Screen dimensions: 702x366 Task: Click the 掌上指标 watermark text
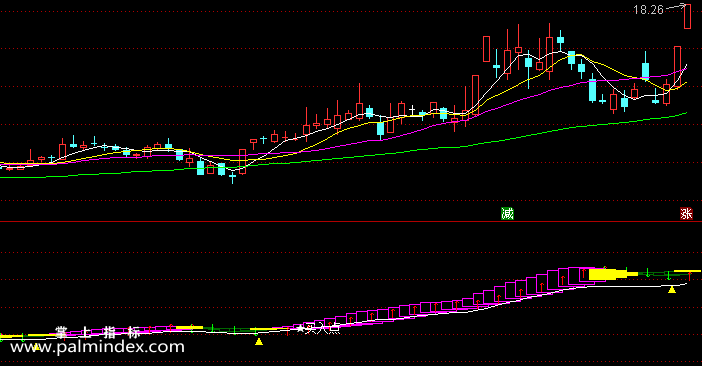[x=98, y=332]
